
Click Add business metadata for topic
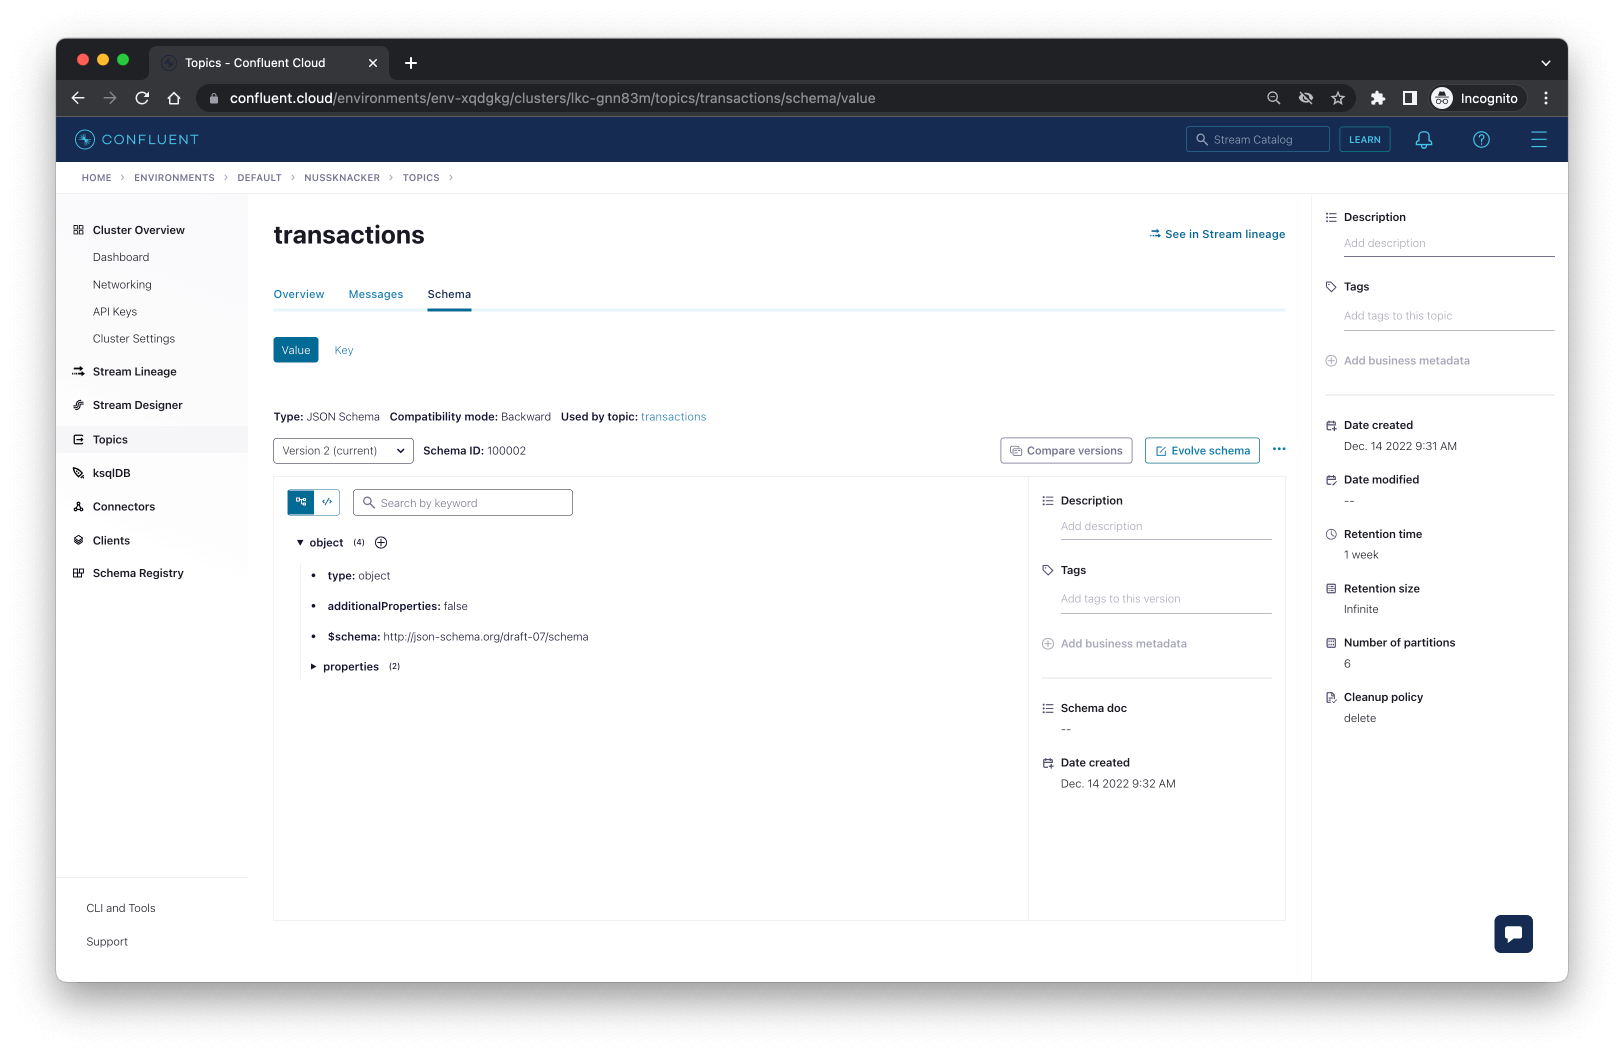(x=1397, y=361)
